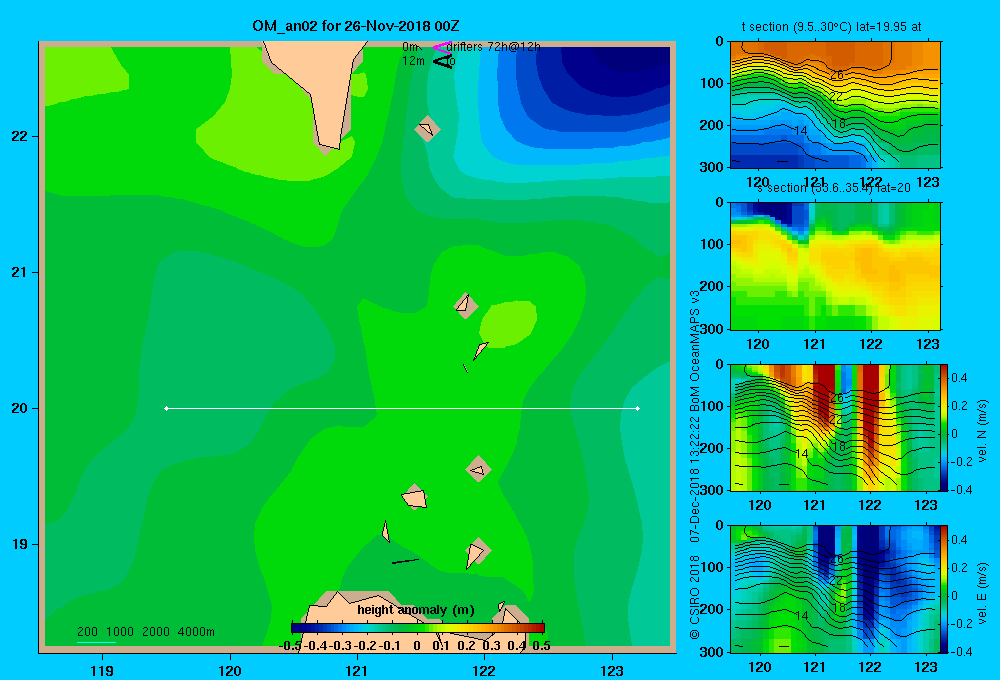Click the 14 contour label in the t section panel
The width and height of the screenshot is (1000, 680).
pyautogui.click(x=800, y=130)
